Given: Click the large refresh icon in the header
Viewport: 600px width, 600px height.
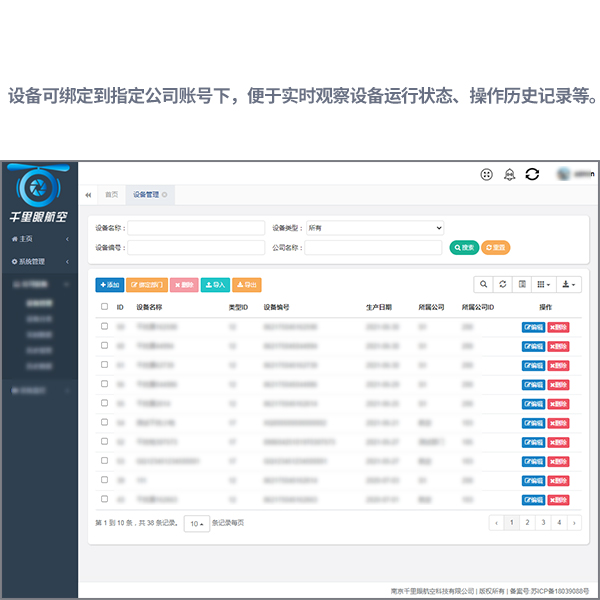Looking at the screenshot, I should coord(532,174).
